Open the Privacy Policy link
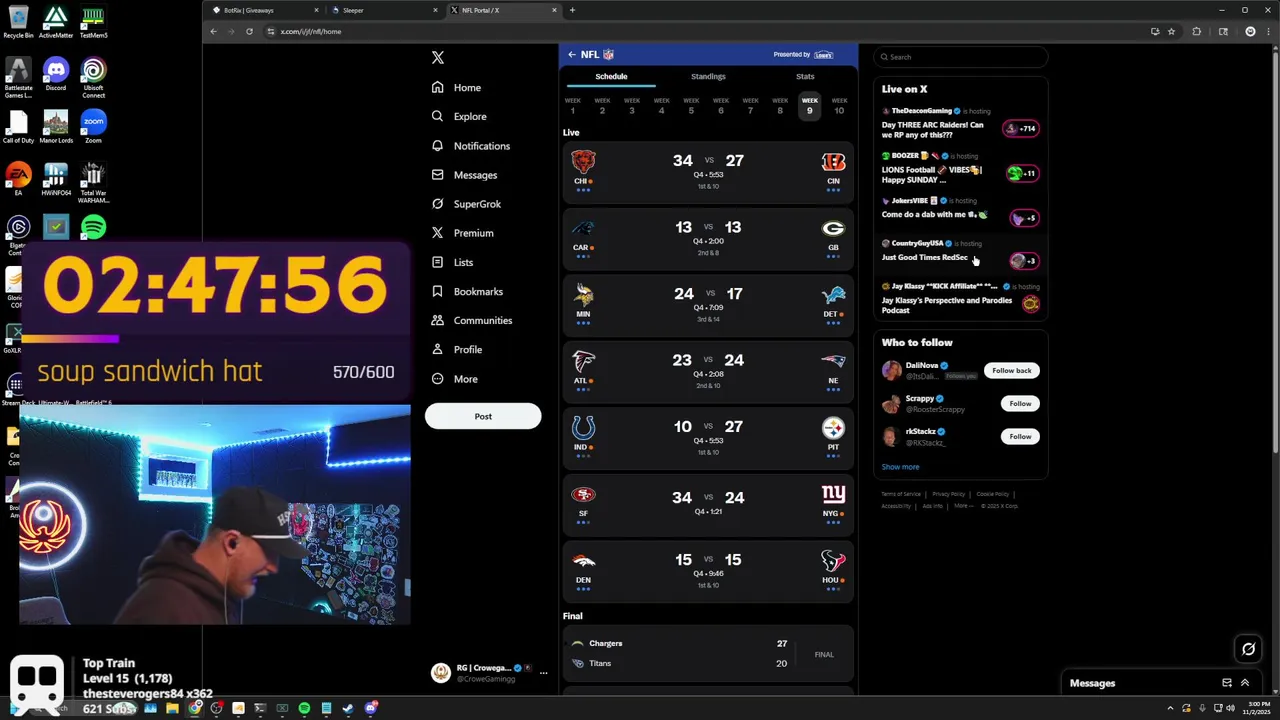This screenshot has width=1280, height=720. (x=949, y=494)
